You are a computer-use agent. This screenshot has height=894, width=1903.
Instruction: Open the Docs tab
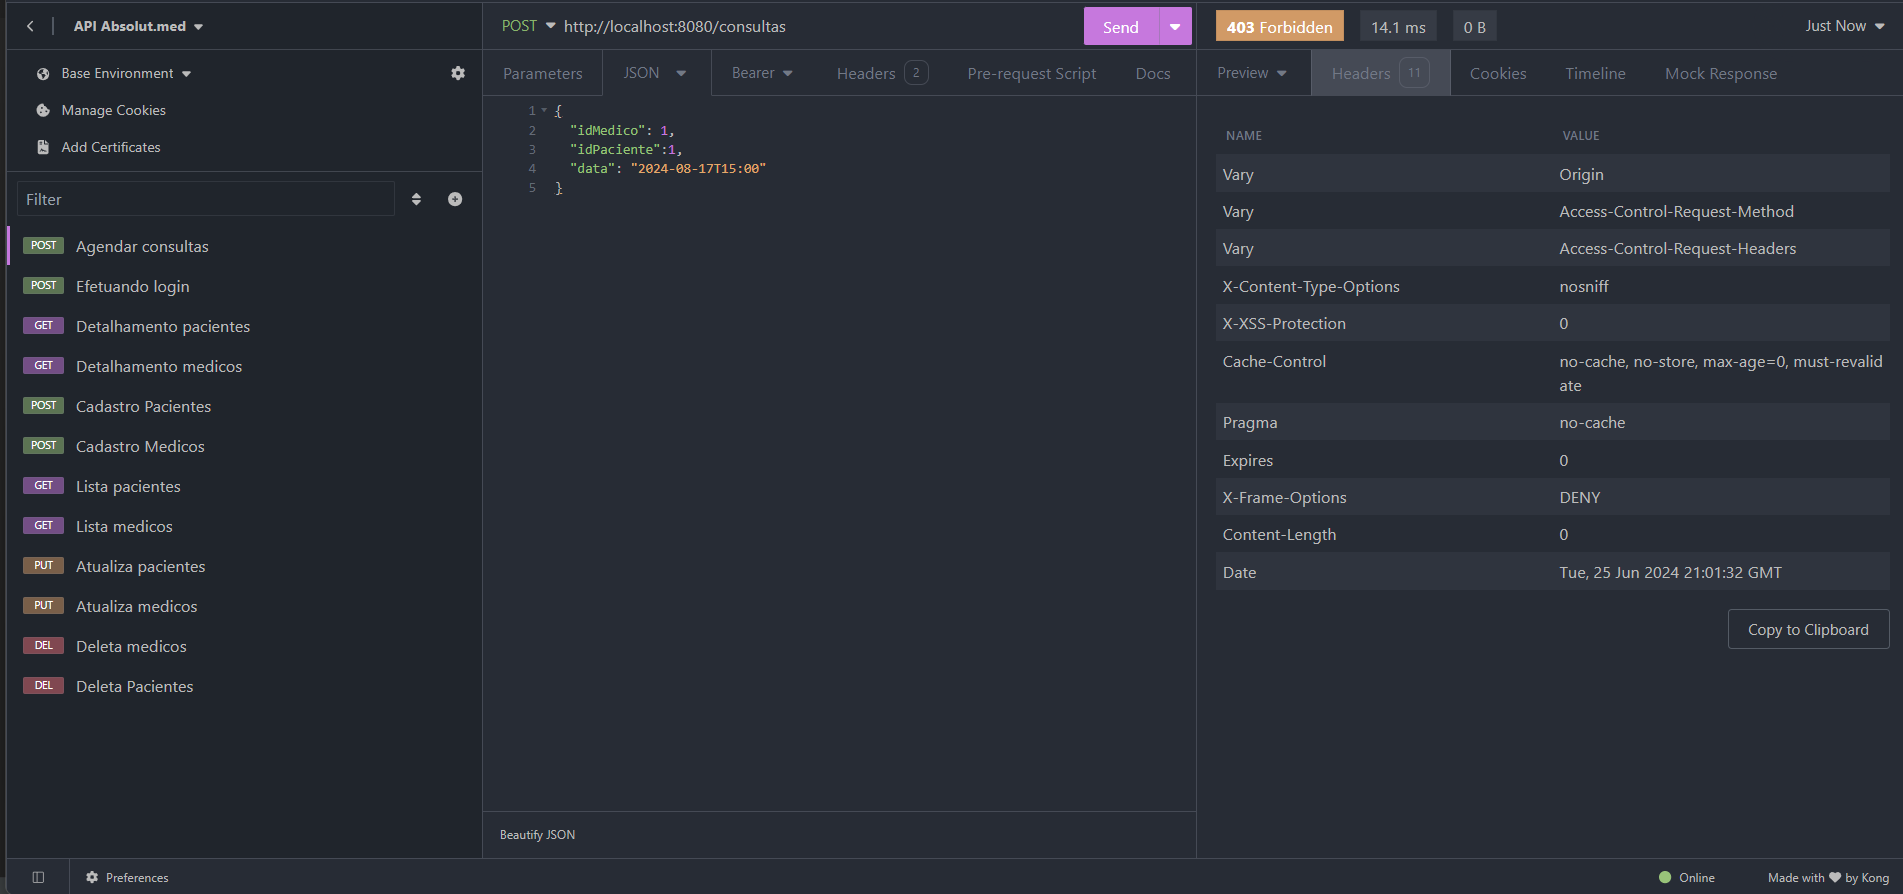pyautogui.click(x=1153, y=73)
